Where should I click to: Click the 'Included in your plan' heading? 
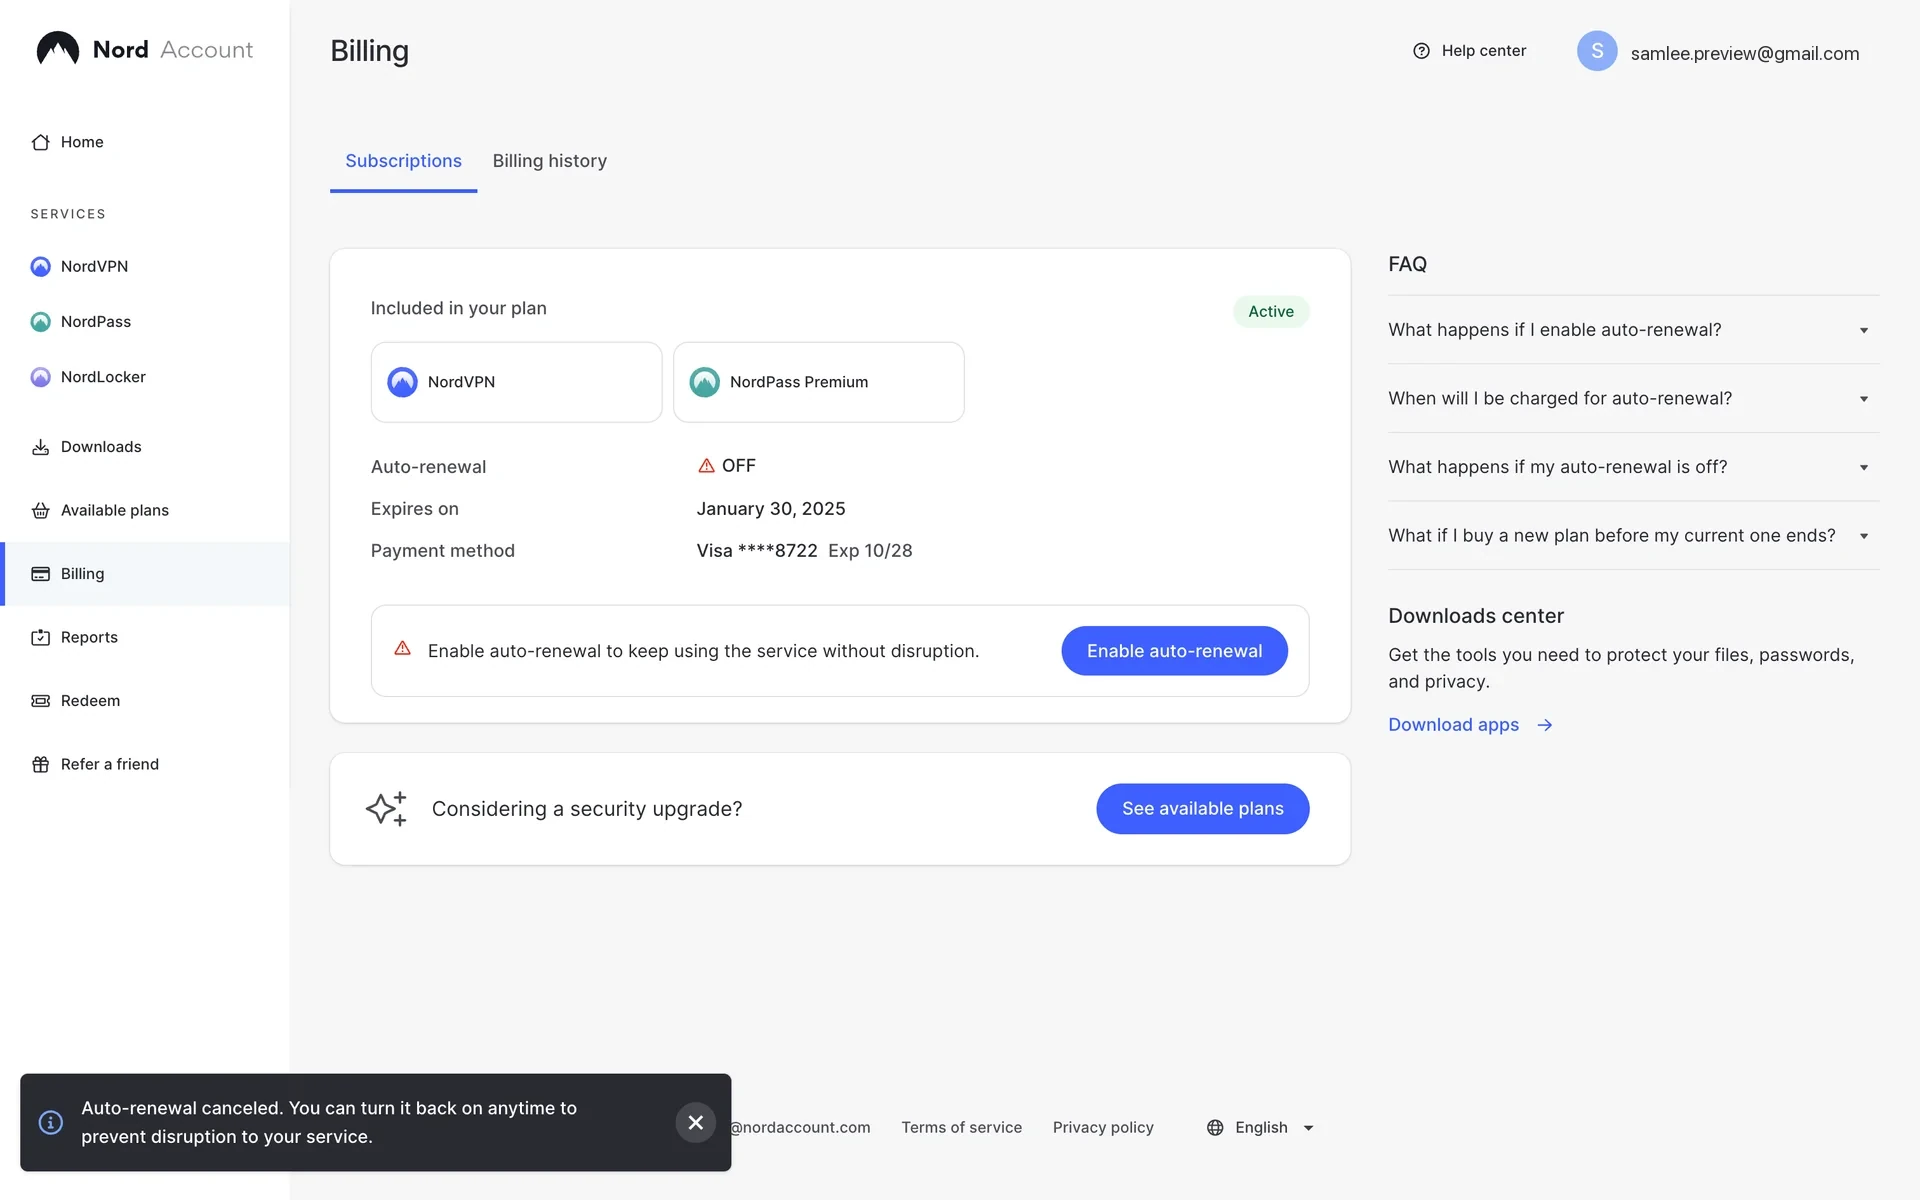tap(459, 309)
